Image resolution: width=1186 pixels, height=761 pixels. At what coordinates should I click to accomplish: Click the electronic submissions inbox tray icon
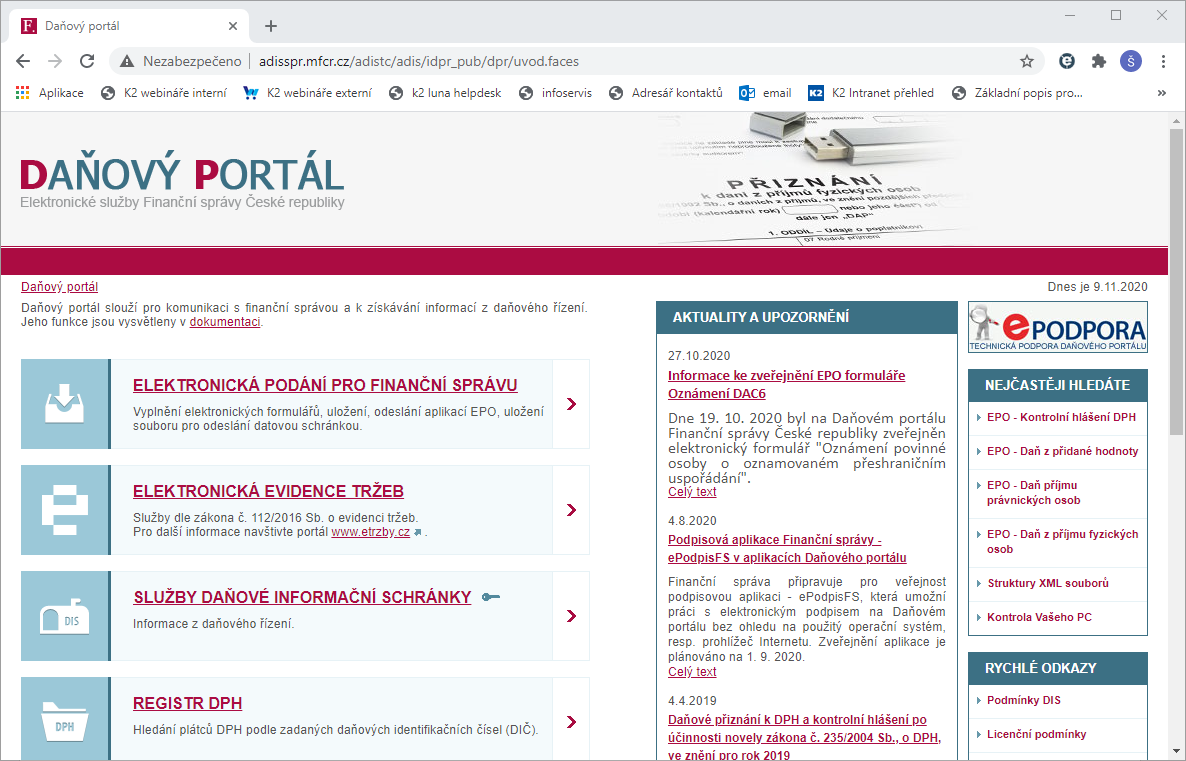[65, 404]
